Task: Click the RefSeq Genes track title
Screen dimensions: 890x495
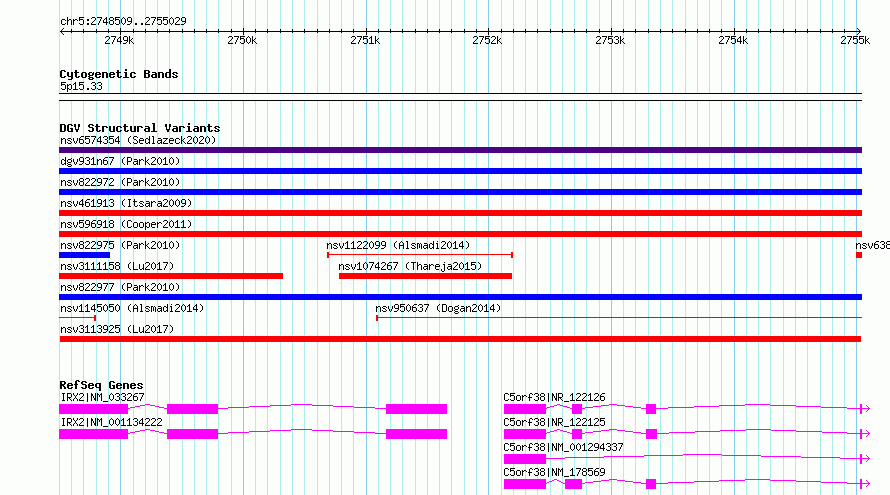Action: pos(101,385)
